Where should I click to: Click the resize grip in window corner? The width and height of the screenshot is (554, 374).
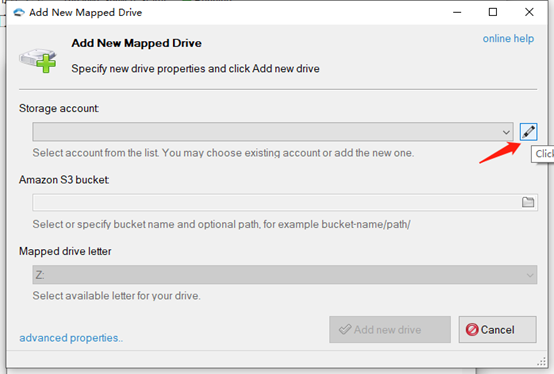click(541, 361)
